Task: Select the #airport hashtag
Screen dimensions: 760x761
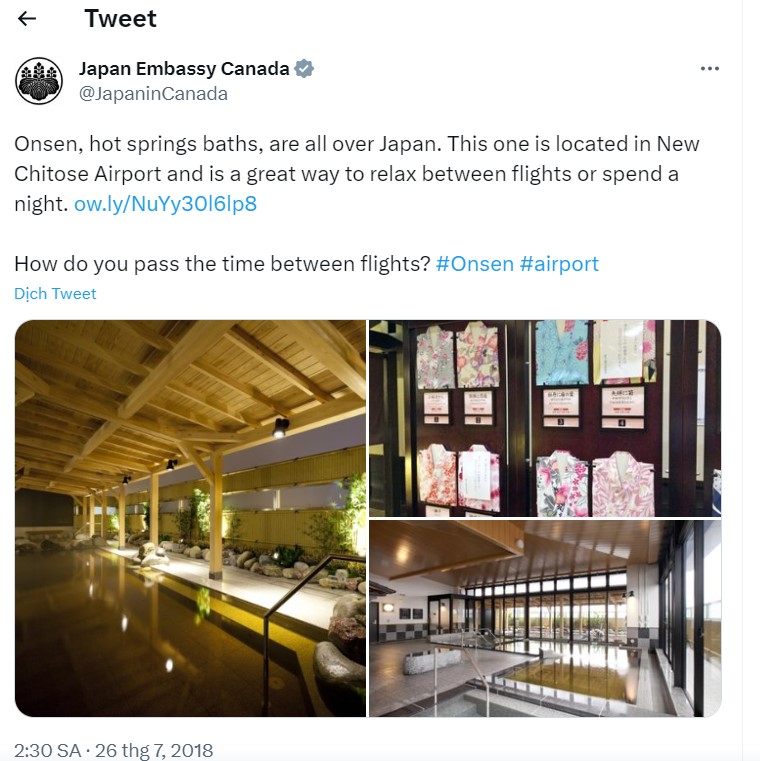Action: [x=559, y=264]
